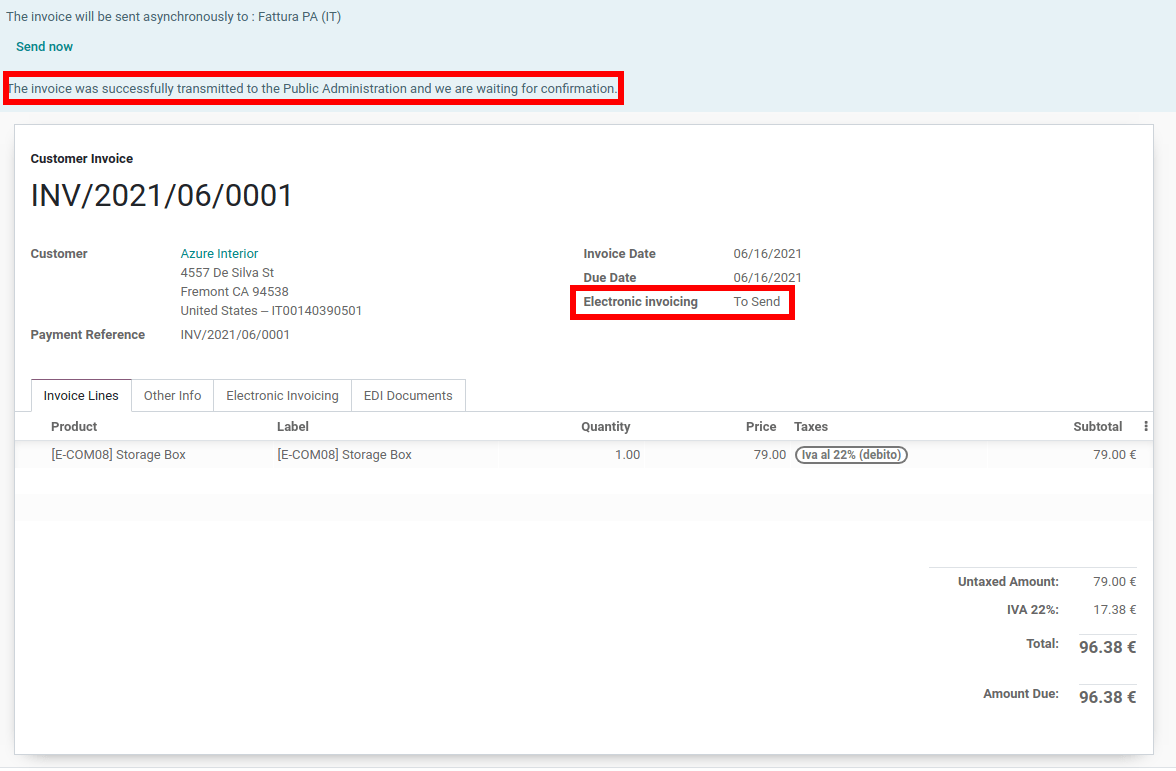
Task: Click the Invoice Date value 06/16/2021
Action: tap(767, 254)
